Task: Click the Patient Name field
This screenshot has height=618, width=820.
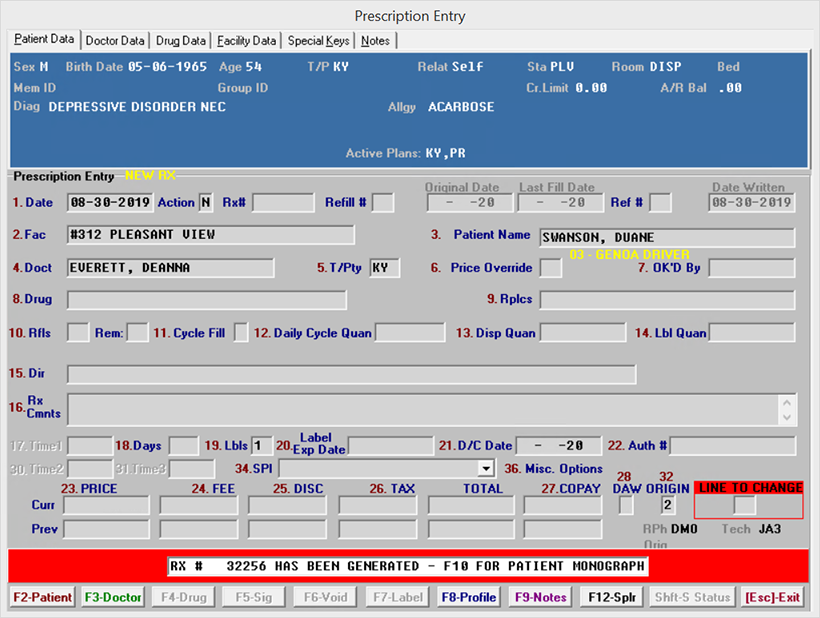Action: click(667, 238)
